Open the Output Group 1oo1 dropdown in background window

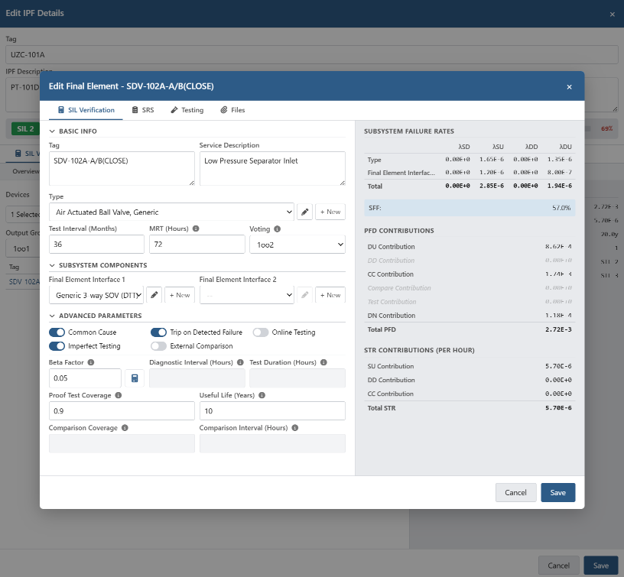23,249
